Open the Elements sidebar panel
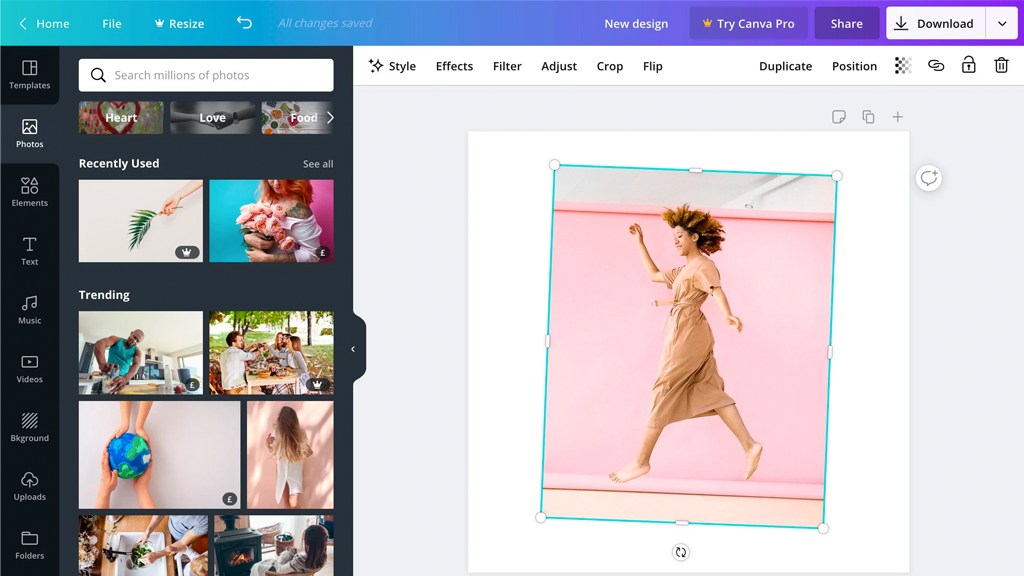 pos(29,192)
